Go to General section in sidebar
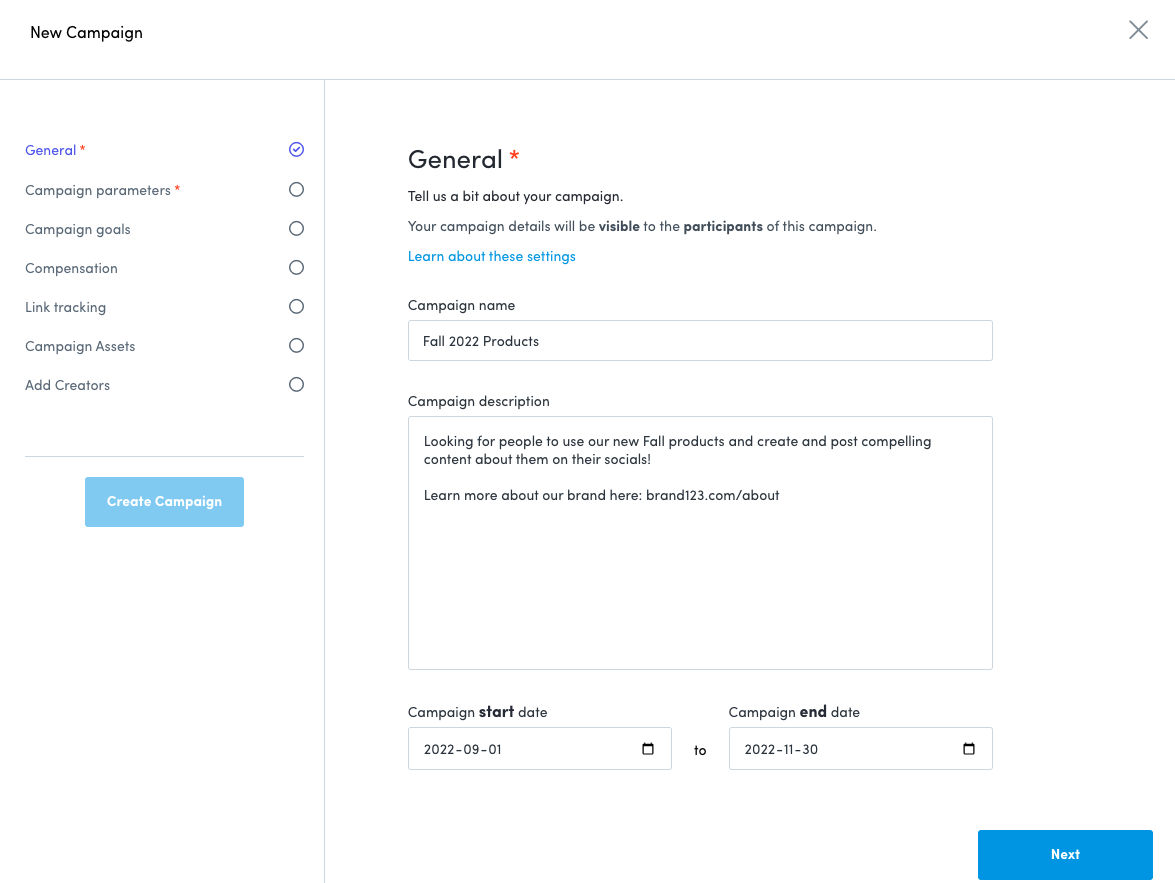Screen dimensions: 1175x883 point(51,150)
